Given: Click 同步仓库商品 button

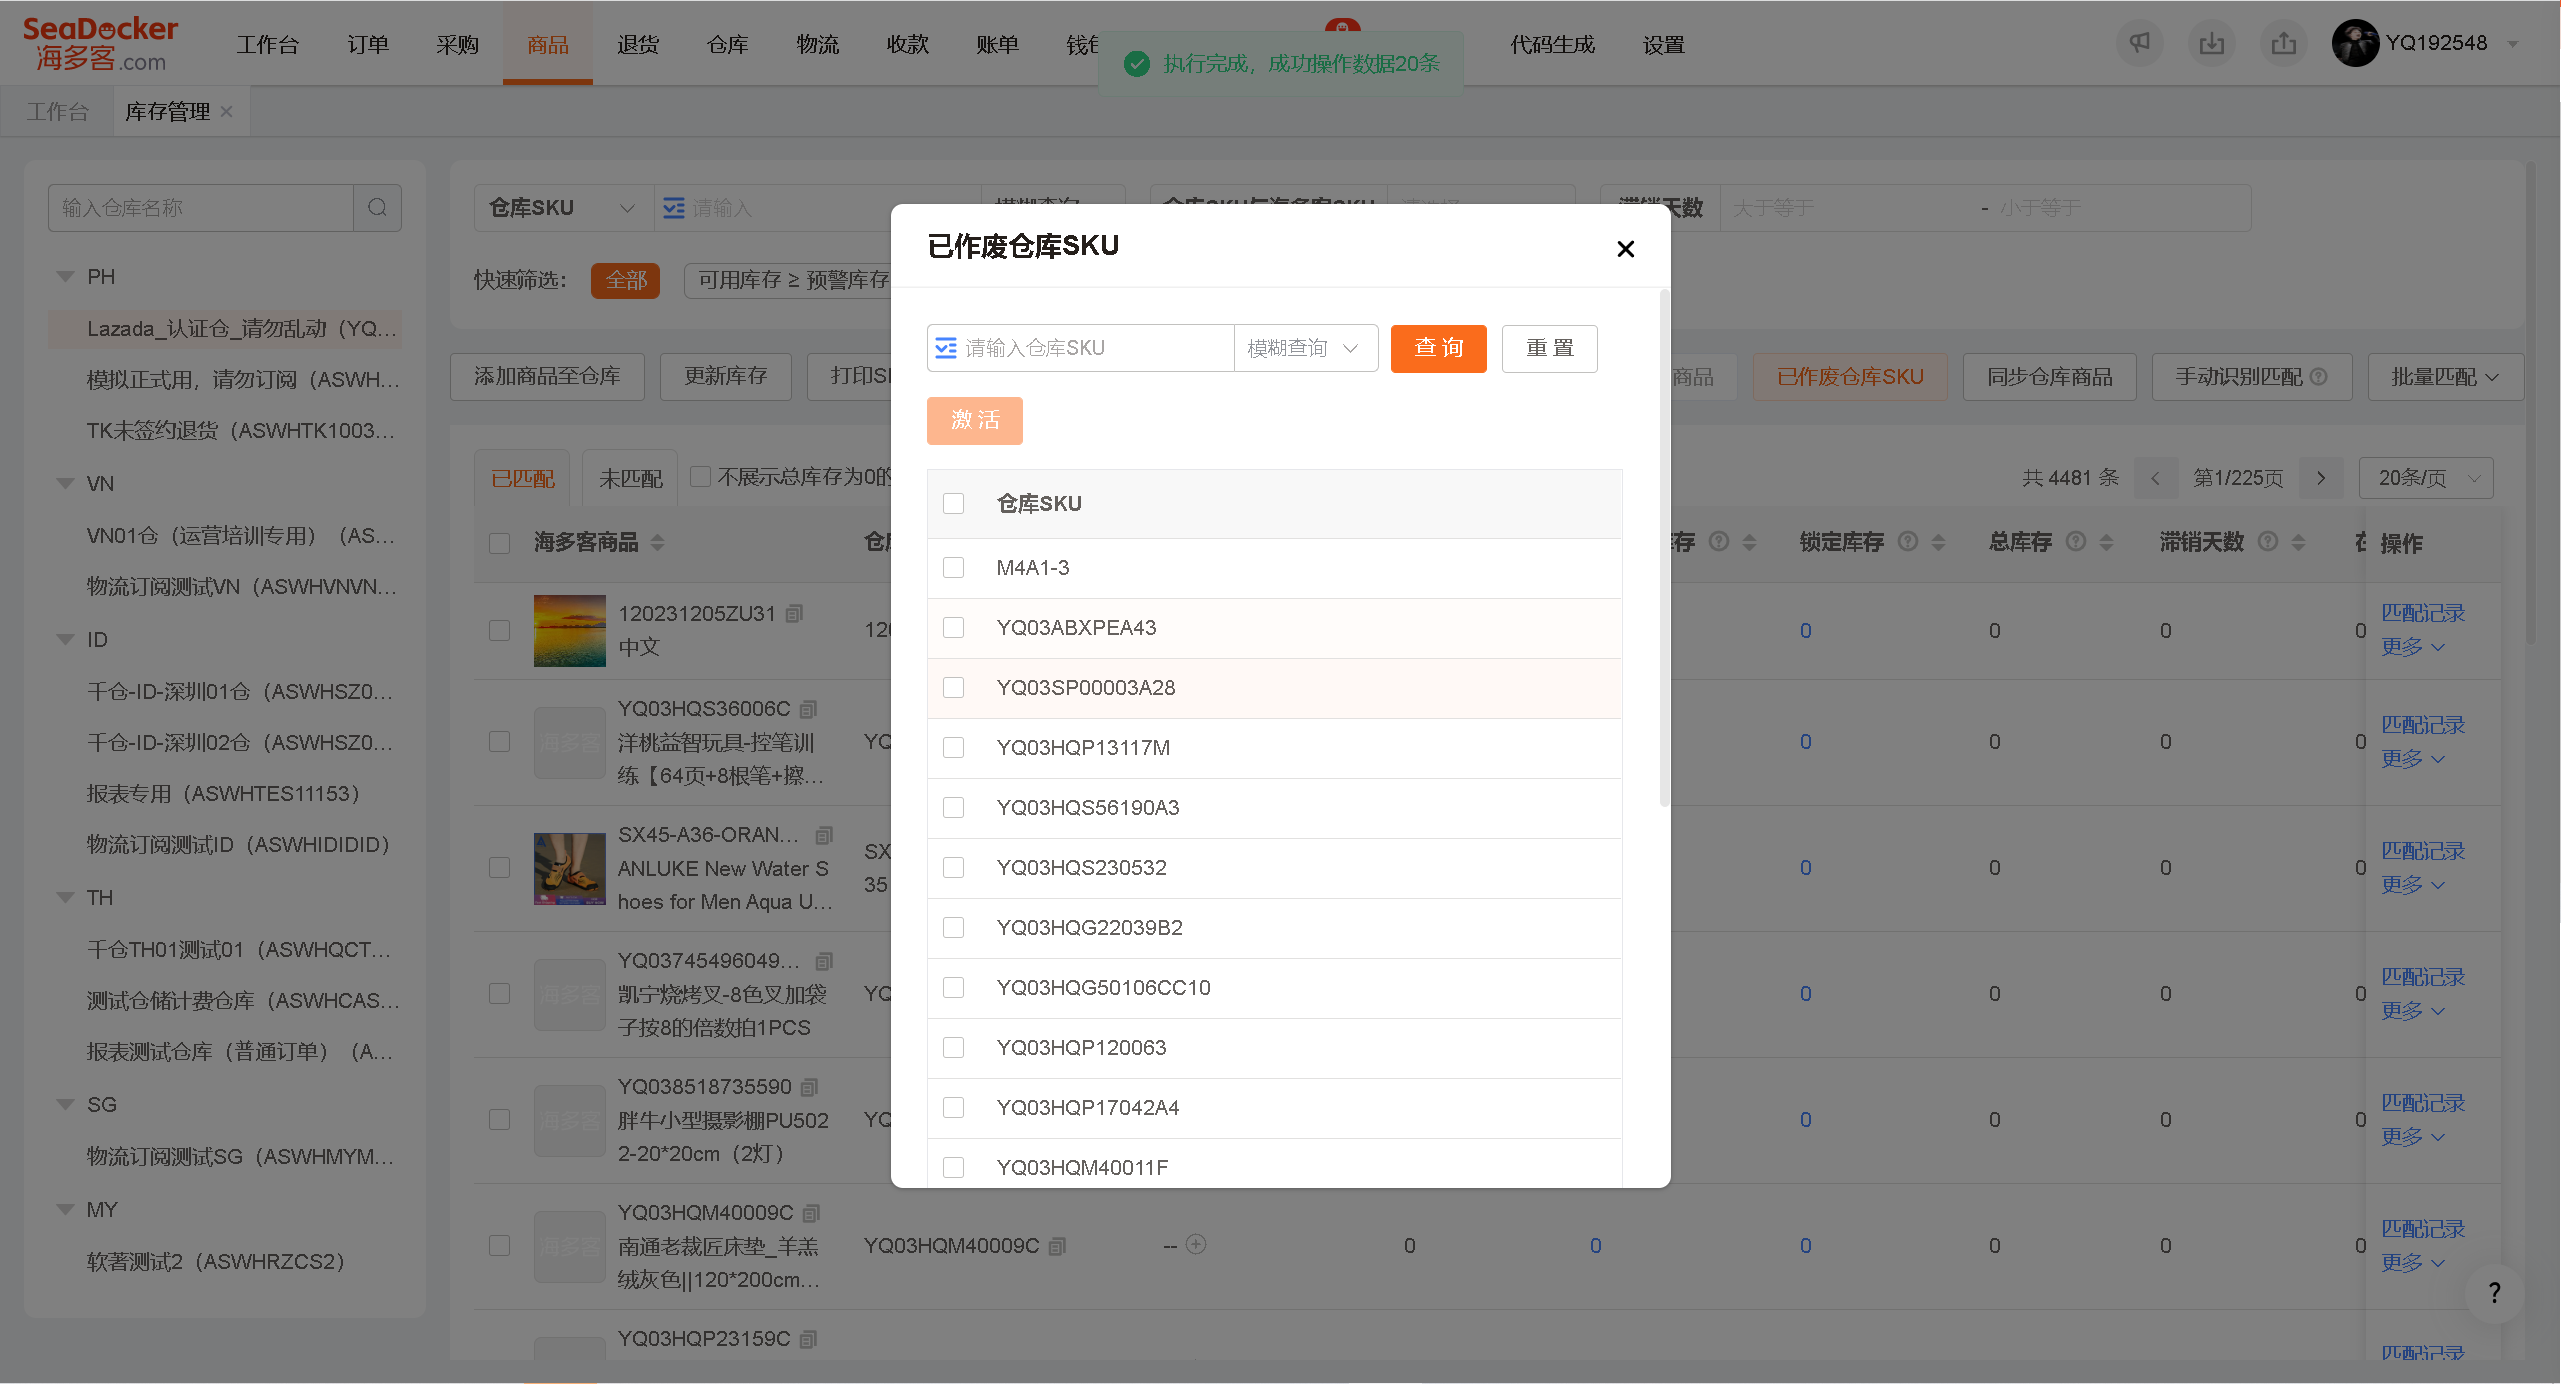Looking at the screenshot, I should pos(2049,377).
